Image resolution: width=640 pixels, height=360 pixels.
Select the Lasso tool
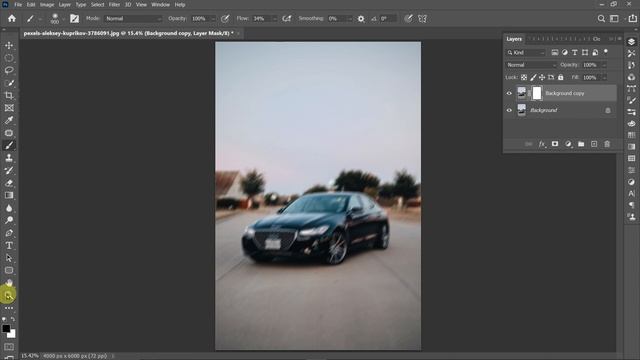point(9,70)
